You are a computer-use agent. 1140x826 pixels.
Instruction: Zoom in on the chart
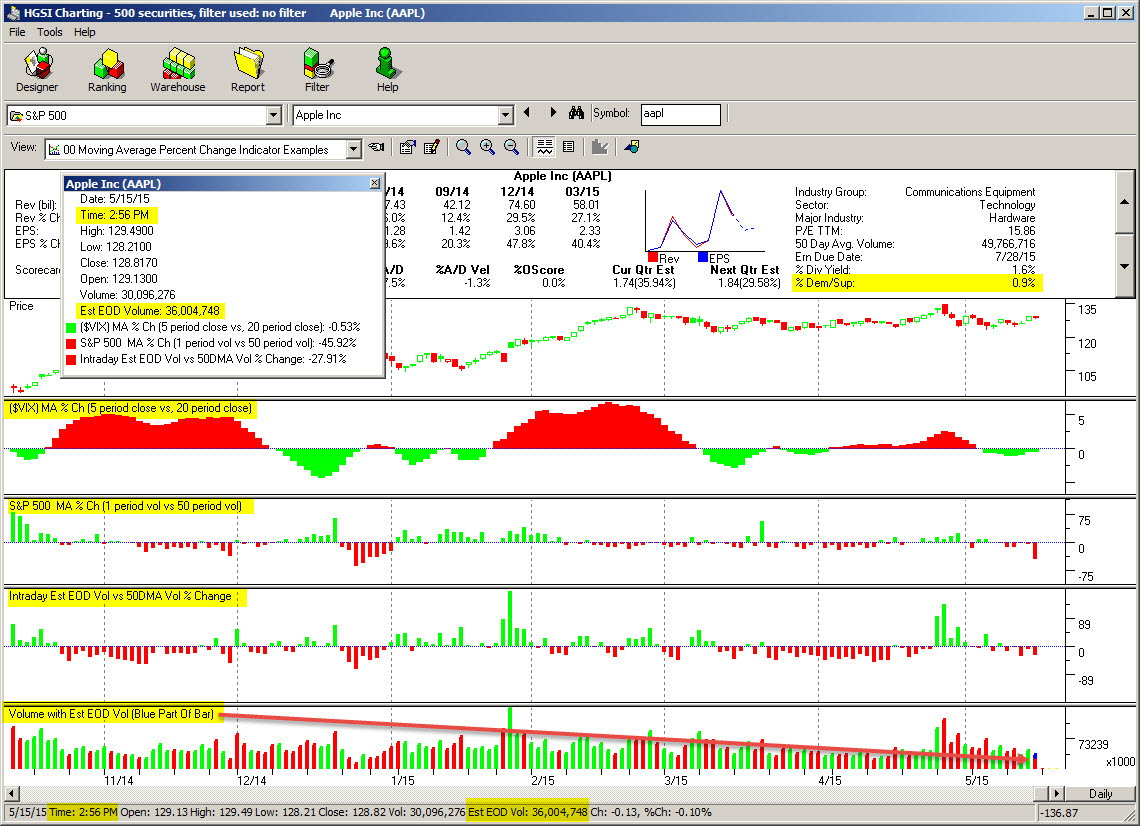point(487,148)
